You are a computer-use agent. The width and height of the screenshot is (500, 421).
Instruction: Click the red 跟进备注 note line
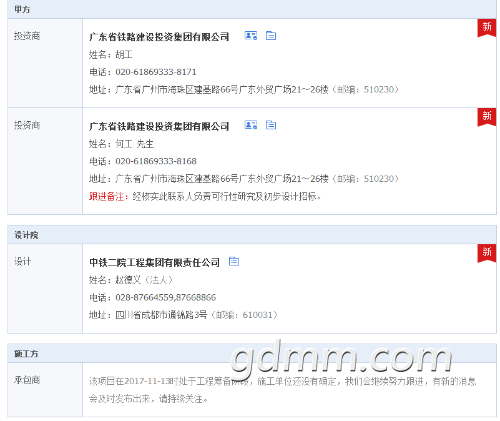205,196
